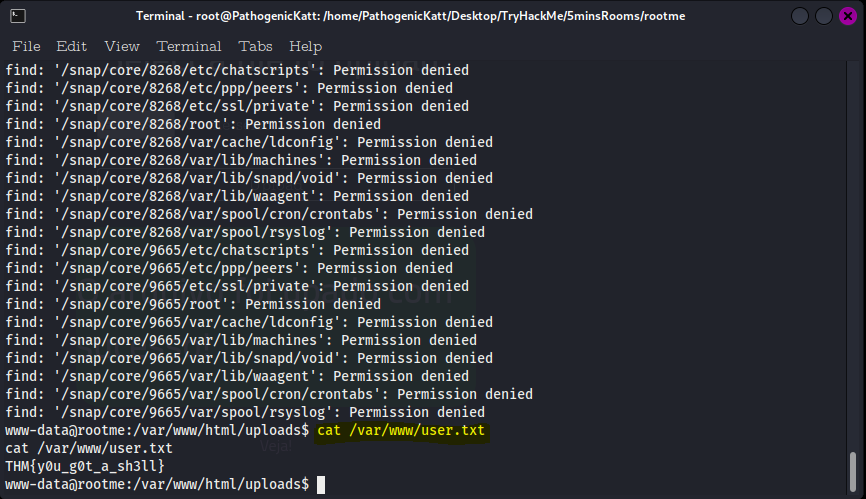Click the window title bar text

tap(431, 17)
